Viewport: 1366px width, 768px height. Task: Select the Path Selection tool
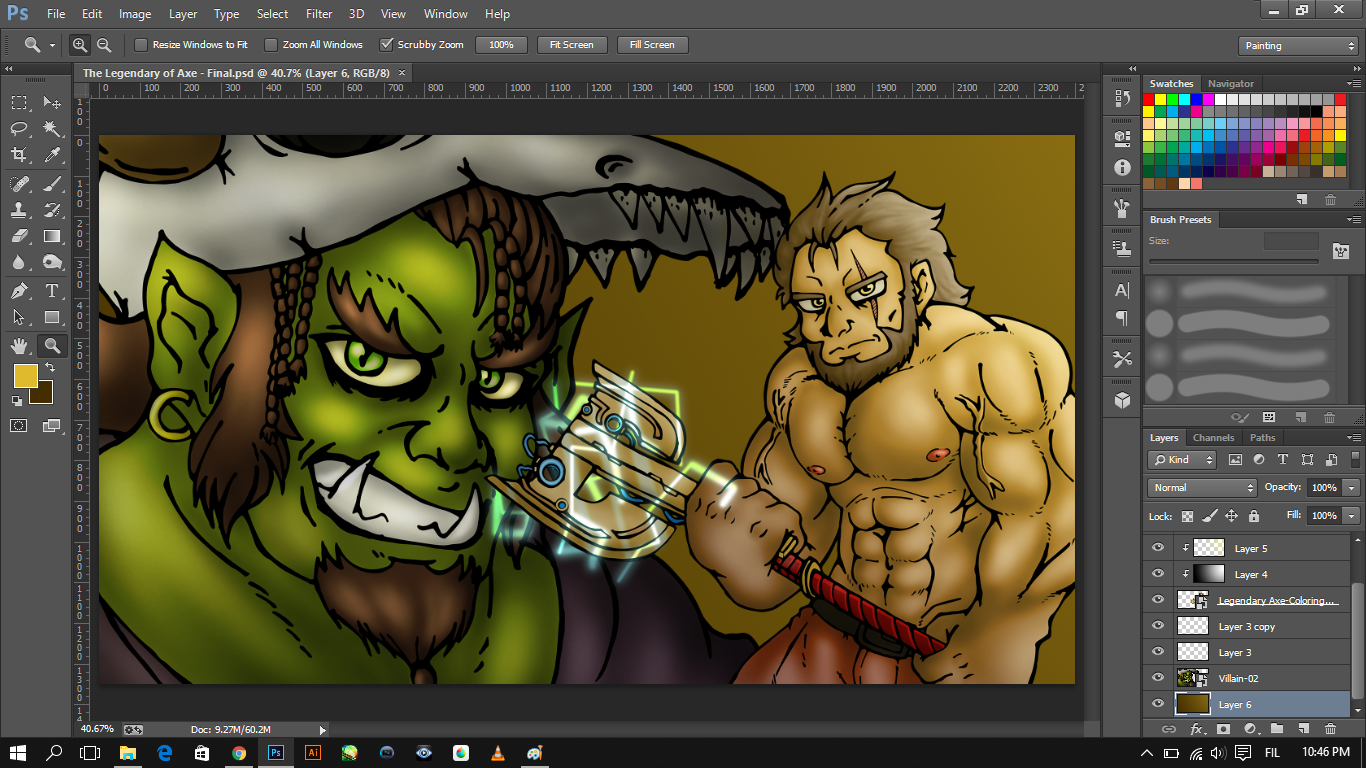tap(19, 317)
